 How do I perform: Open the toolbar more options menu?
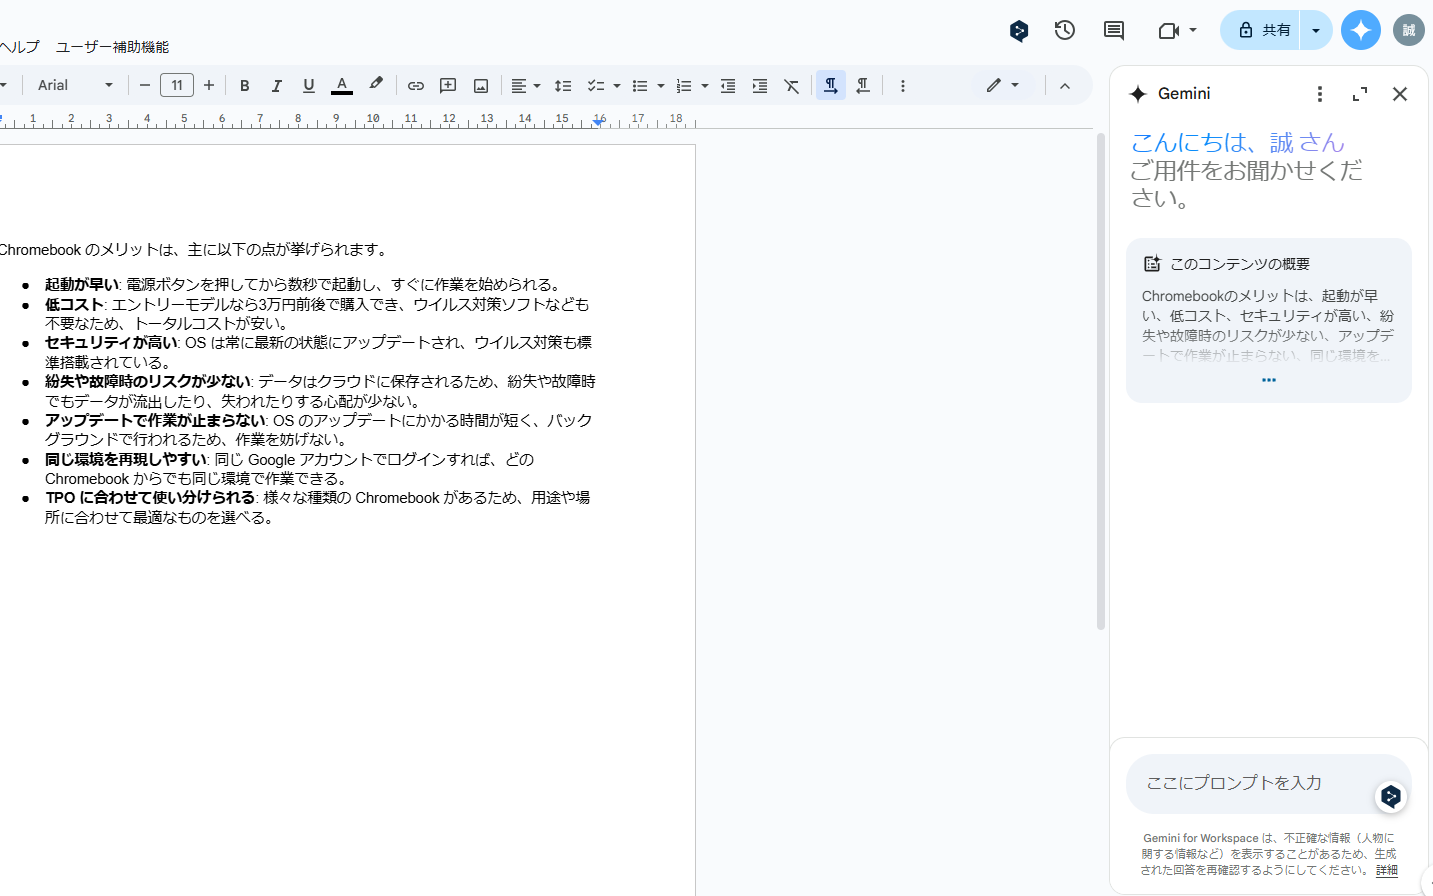(902, 86)
